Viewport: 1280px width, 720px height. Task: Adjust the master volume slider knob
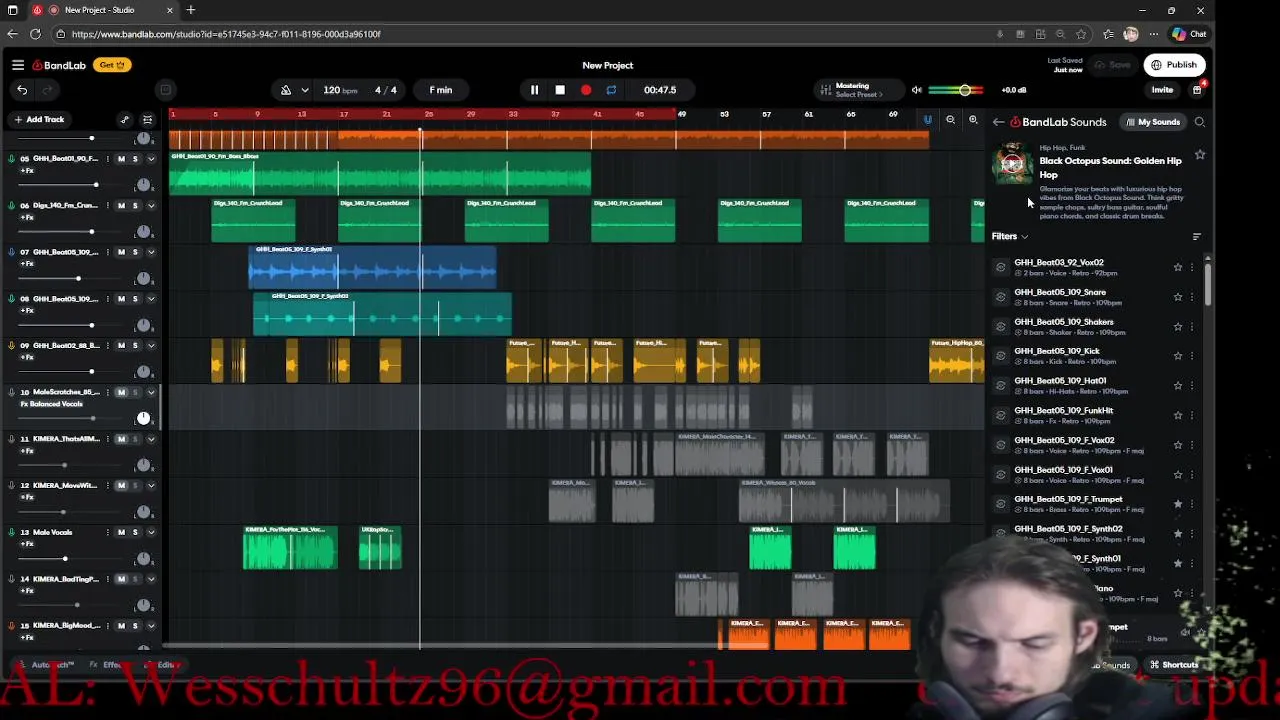(x=965, y=90)
